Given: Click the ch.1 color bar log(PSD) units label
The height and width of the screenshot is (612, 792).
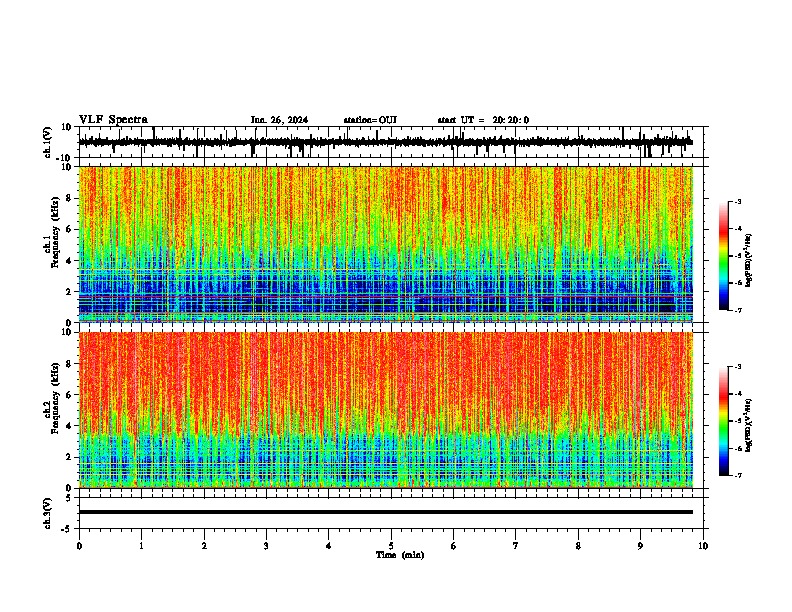Looking at the screenshot, I should (749, 260).
